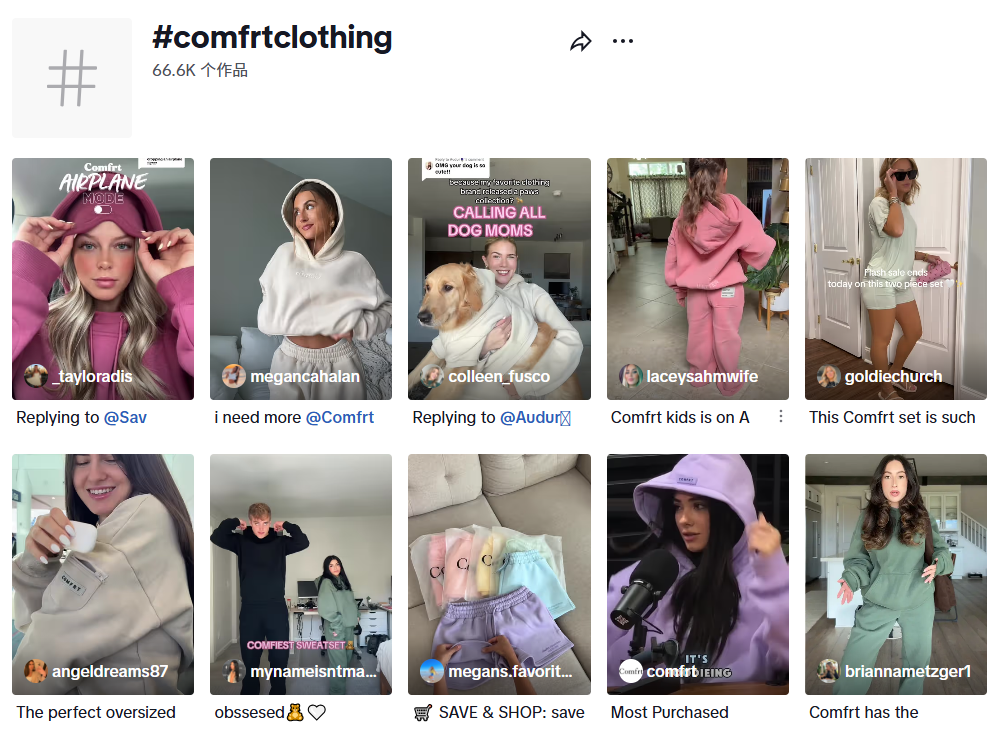Click colleen_fusco profile avatar
Screen dimensions: 1003x730
tap(432, 376)
